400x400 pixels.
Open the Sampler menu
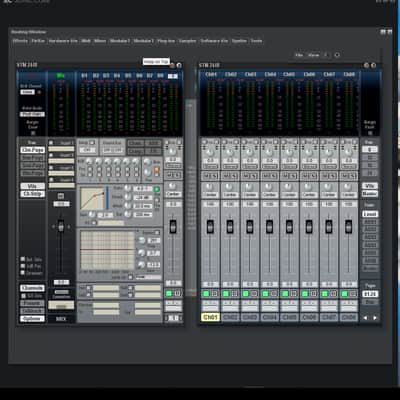[187, 41]
